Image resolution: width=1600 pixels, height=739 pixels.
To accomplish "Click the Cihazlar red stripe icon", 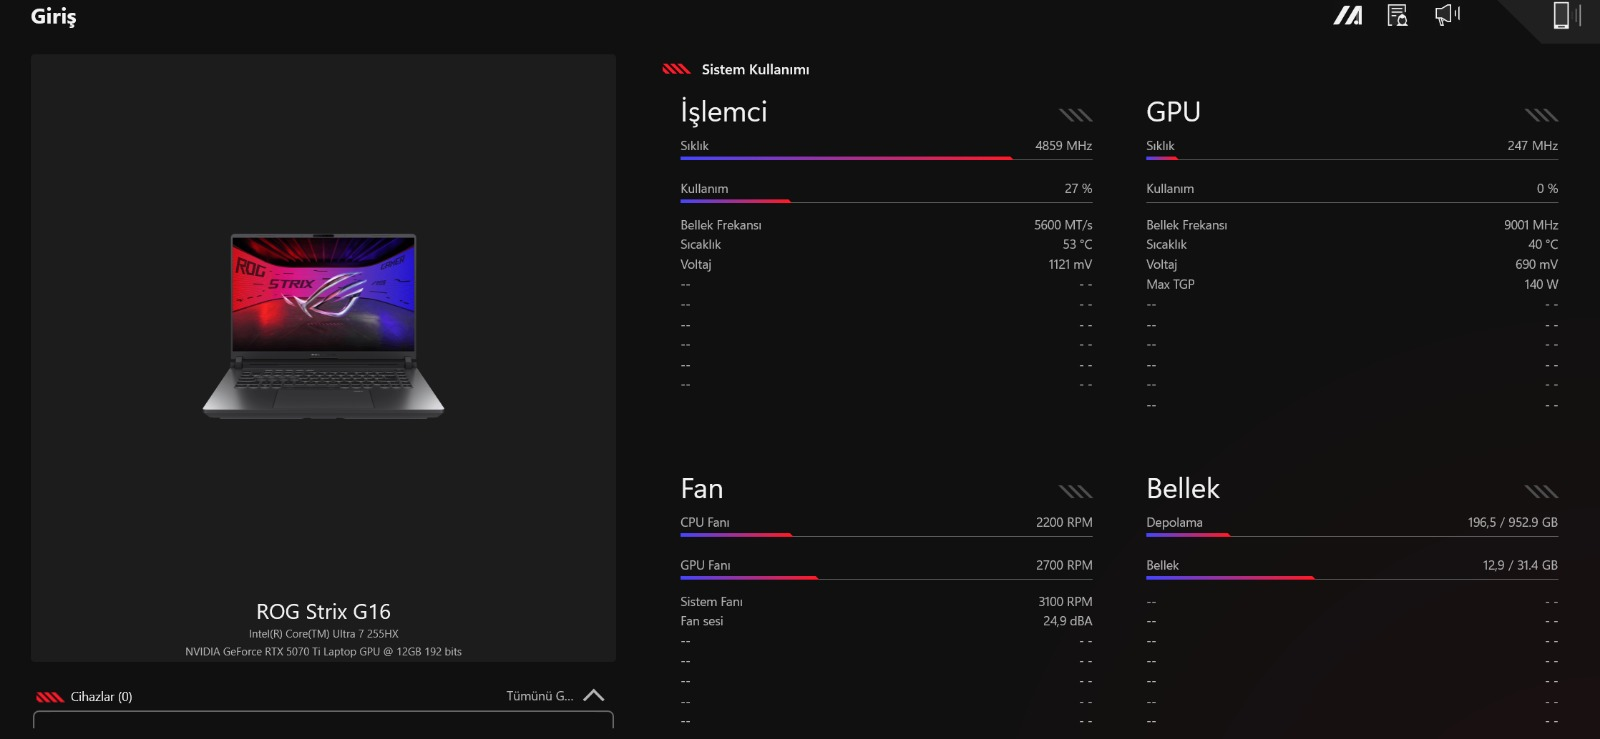I will (50, 697).
